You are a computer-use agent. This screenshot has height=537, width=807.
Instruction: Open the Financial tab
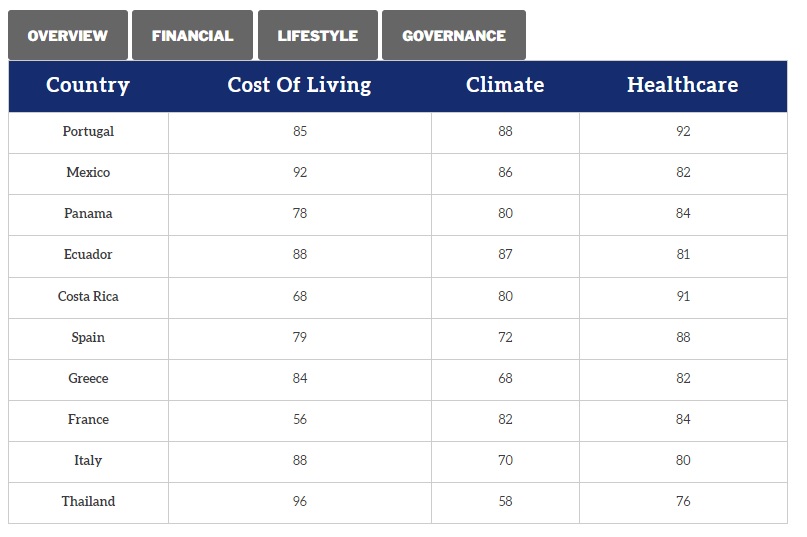coord(193,36)
